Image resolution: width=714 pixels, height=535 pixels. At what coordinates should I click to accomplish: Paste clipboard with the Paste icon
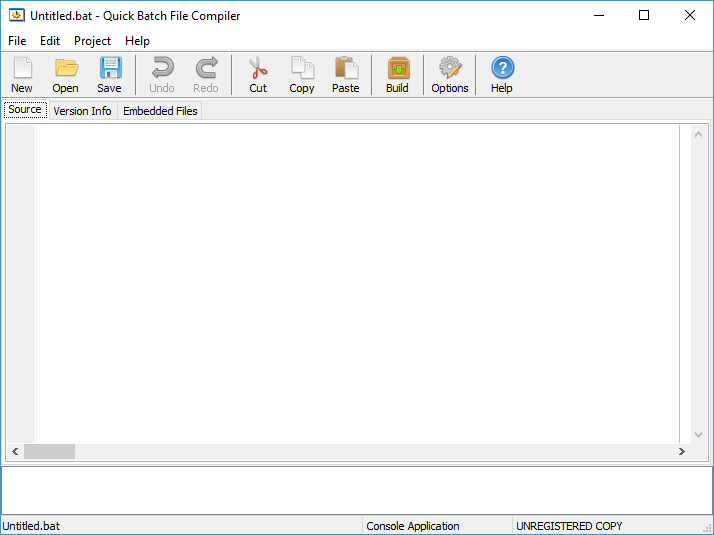tap(346, 75)
